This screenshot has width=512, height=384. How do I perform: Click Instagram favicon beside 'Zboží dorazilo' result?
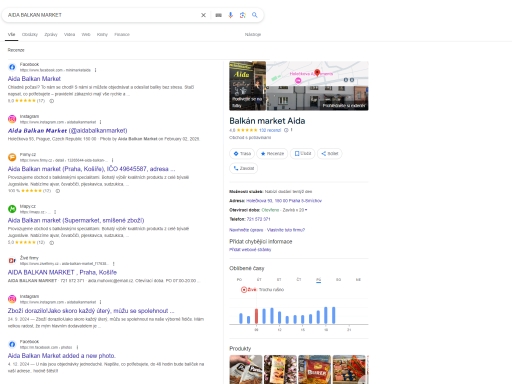pyautogui.click(x=12, y=299)
